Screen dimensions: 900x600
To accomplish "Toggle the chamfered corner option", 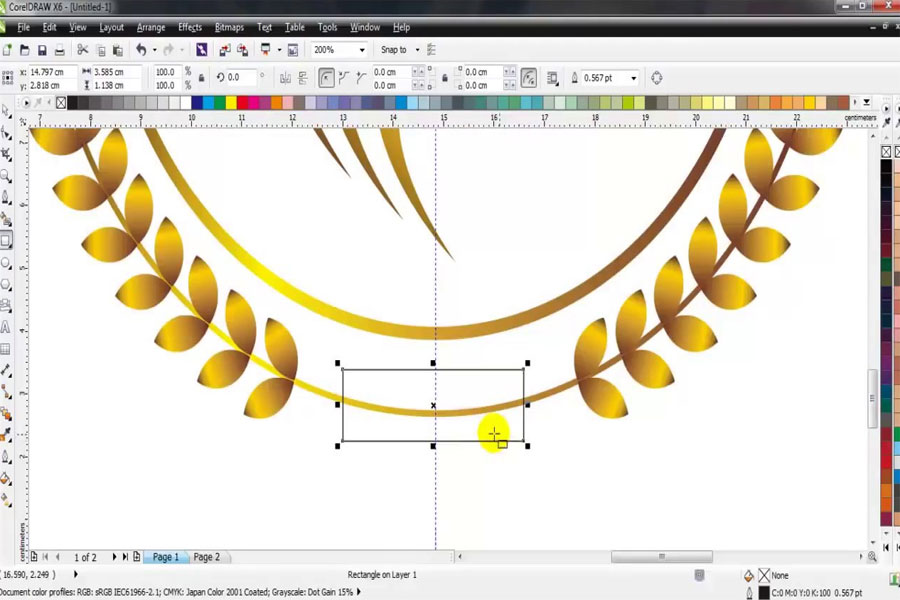I will tap(361, 78).
